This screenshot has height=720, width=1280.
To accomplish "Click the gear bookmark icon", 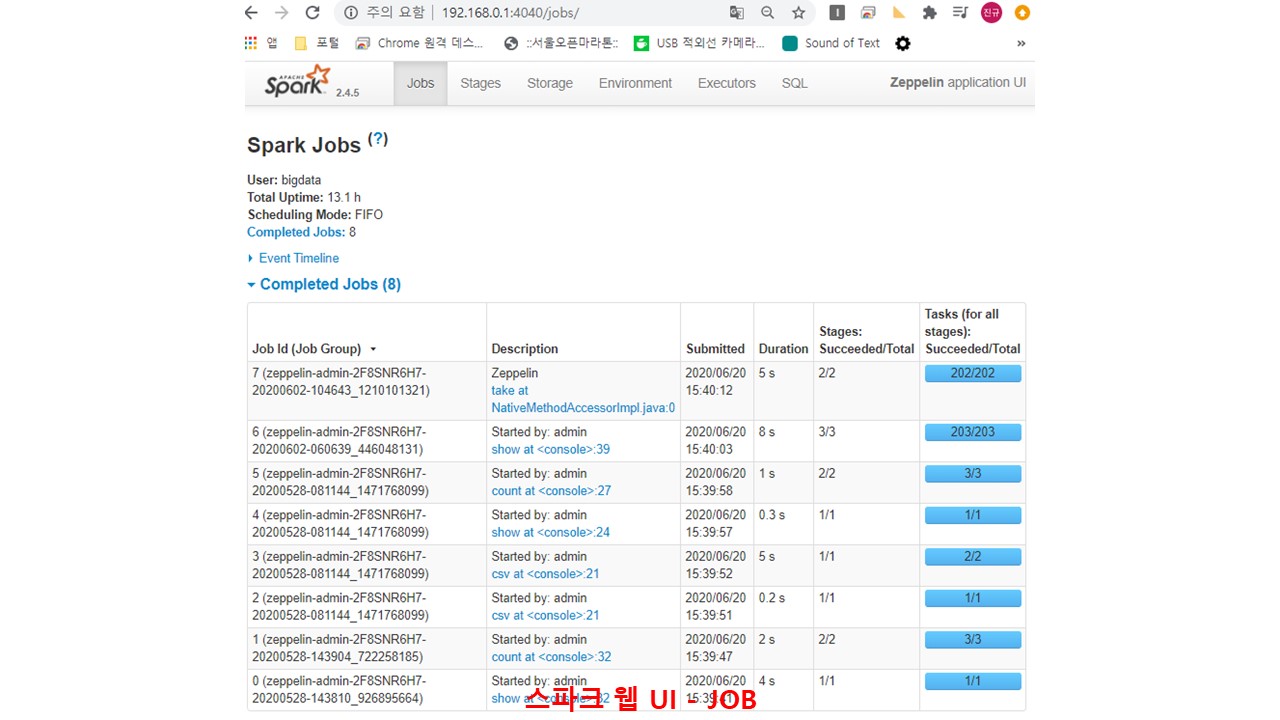I will 903,43.
